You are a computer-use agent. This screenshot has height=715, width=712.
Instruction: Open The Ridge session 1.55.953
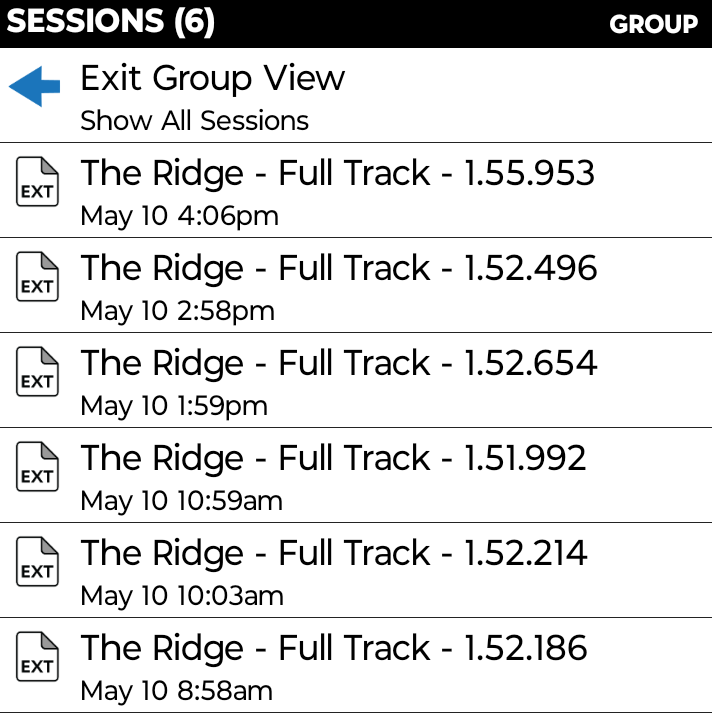356,190
